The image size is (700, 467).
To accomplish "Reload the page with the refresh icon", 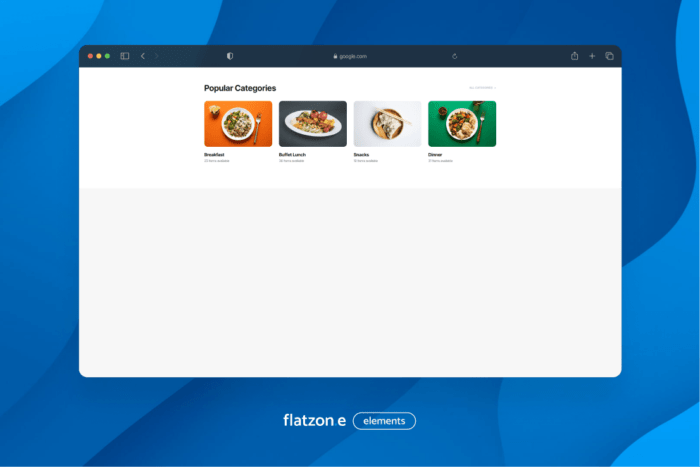I will click(x=455, y=56).
